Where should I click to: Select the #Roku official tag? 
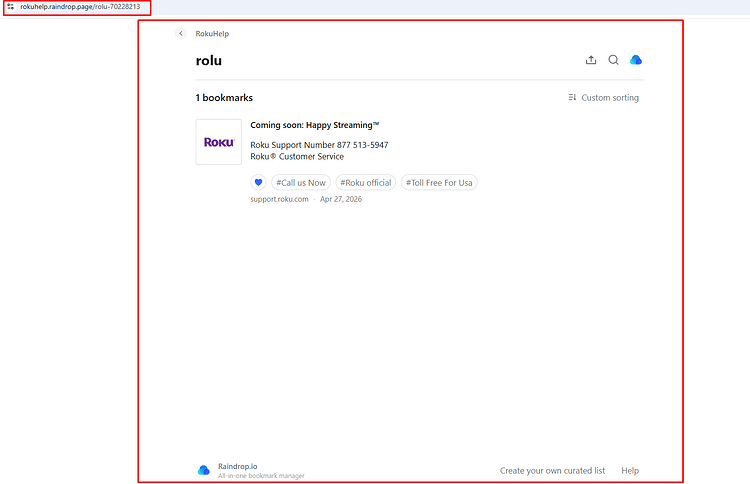pos(366,183)
